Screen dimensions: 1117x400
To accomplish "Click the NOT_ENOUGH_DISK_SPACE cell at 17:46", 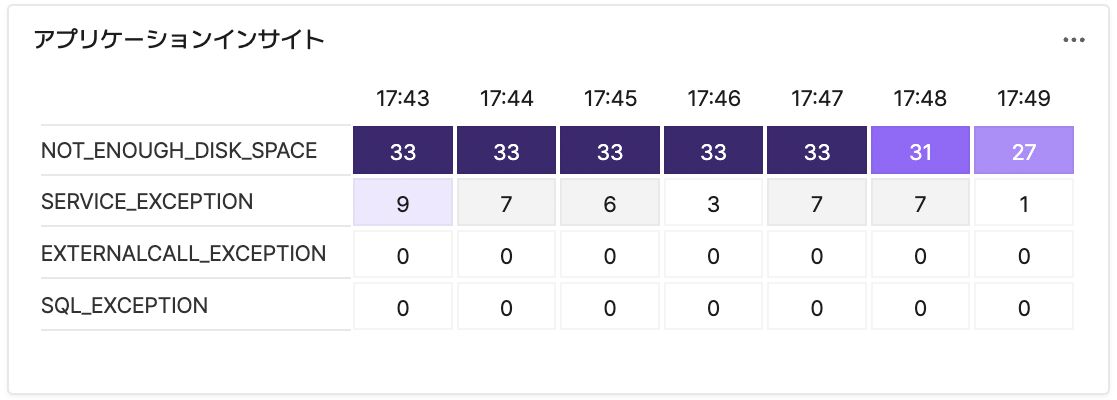I will click(x=714, y=151).
